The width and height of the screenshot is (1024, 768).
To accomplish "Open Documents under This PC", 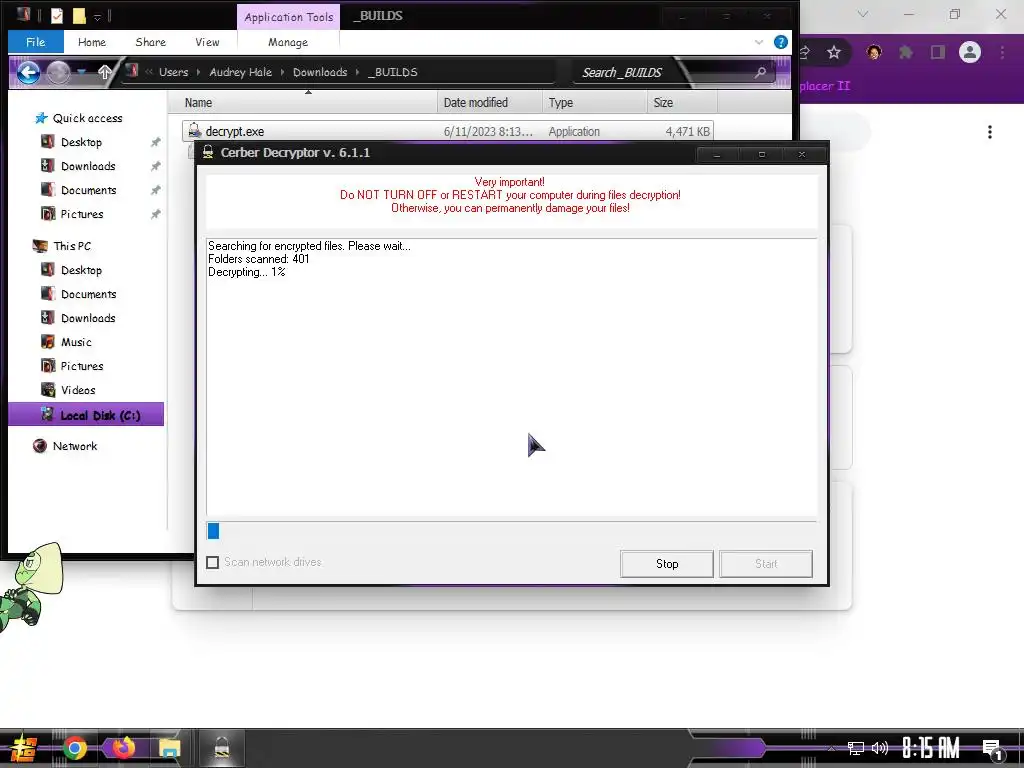I will (89, 295).
